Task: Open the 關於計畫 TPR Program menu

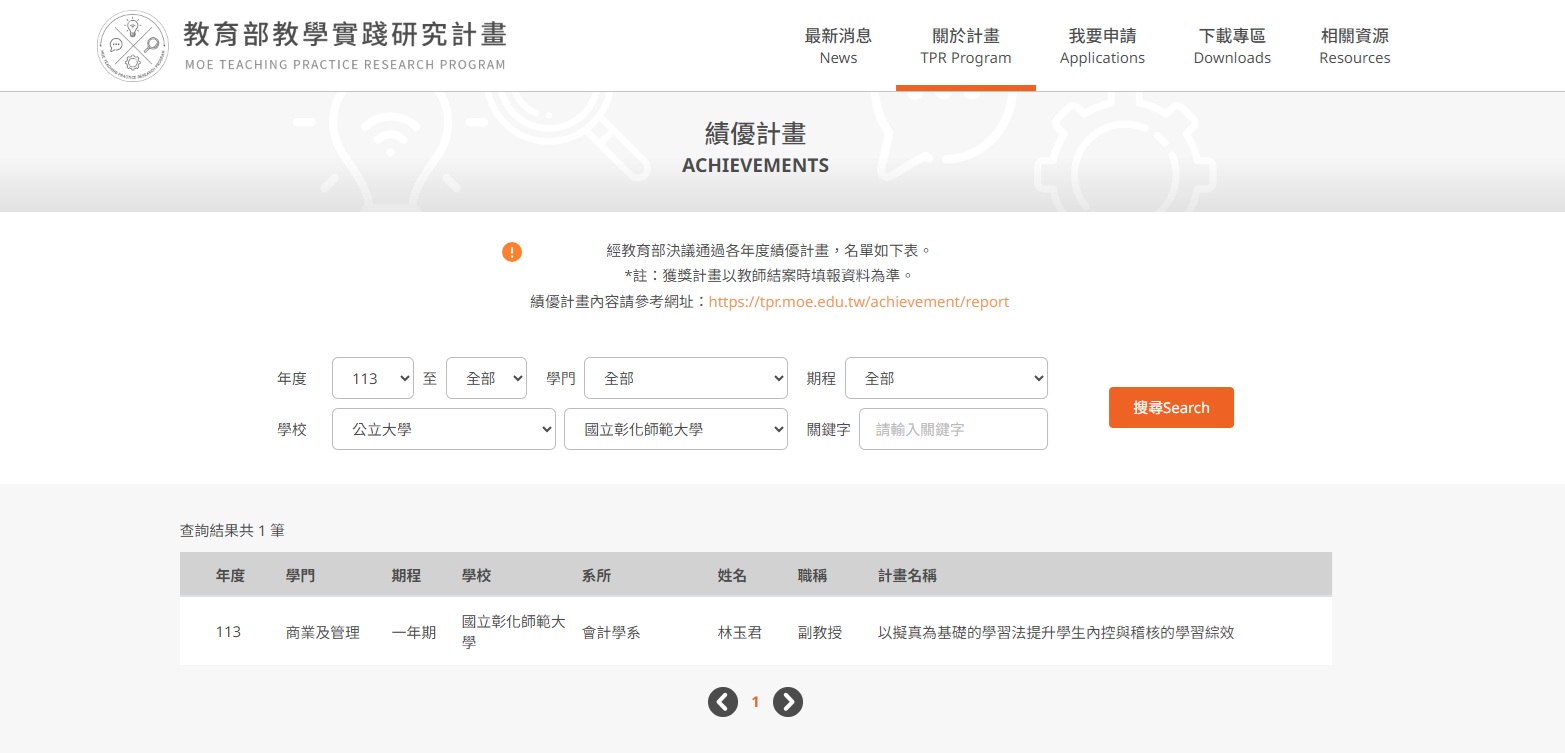Action: 965,46
